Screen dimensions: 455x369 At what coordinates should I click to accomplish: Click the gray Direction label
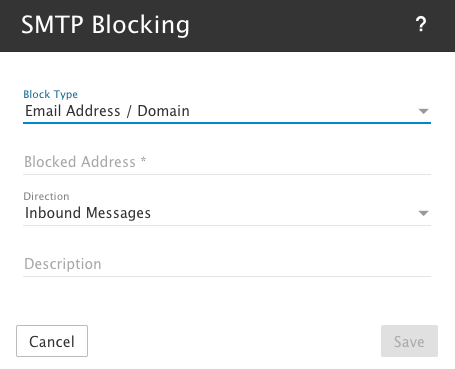[46, 196]
